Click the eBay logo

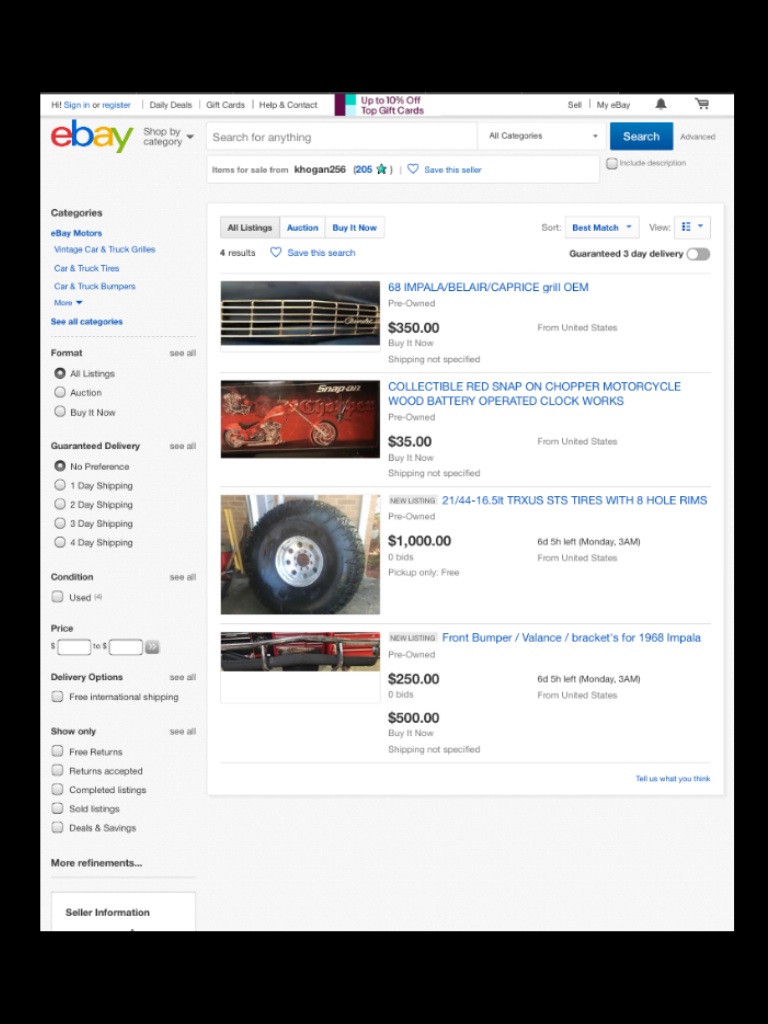(92, 136)
